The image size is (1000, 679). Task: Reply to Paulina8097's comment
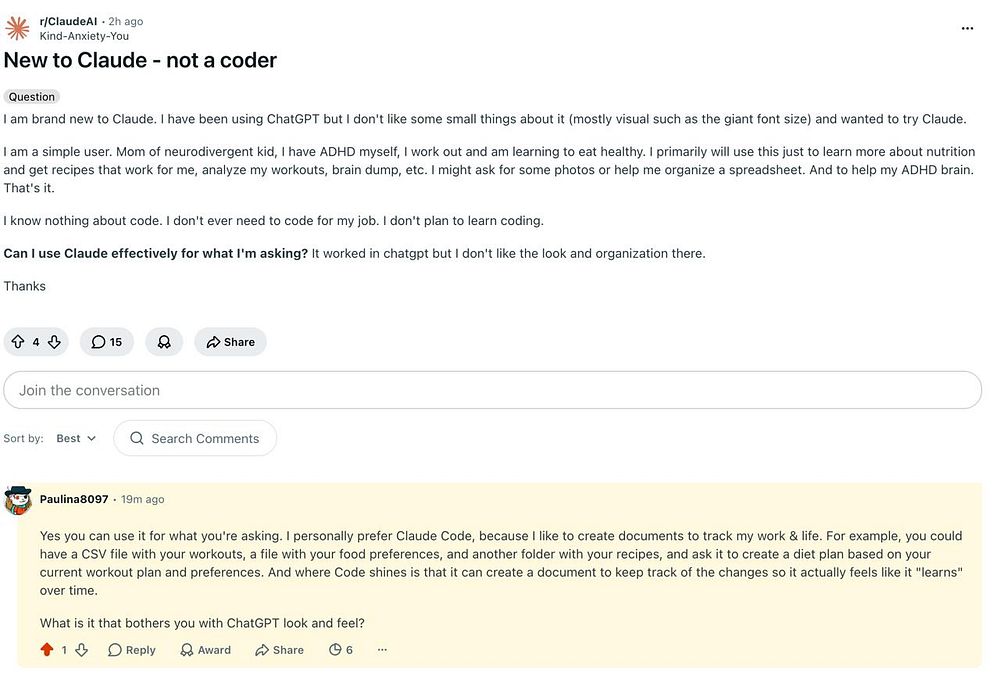pos(132,650)
